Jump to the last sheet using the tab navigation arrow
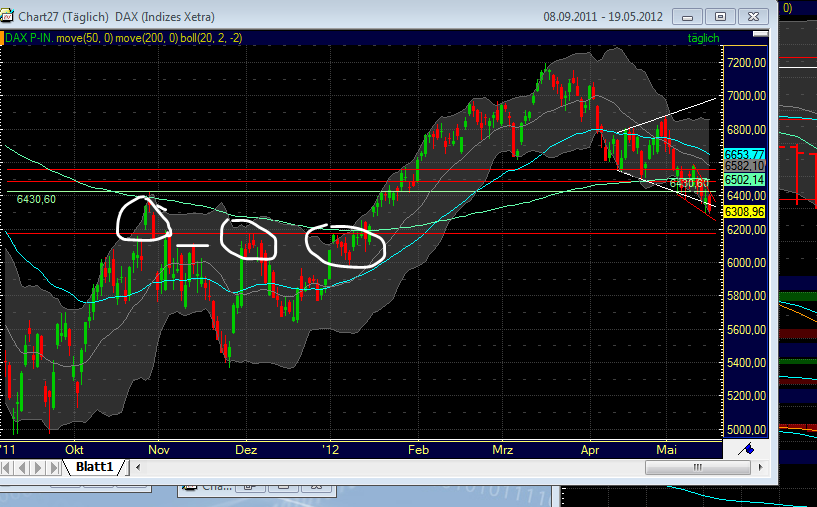The image size is (817, 507). (x=54, y=467)
